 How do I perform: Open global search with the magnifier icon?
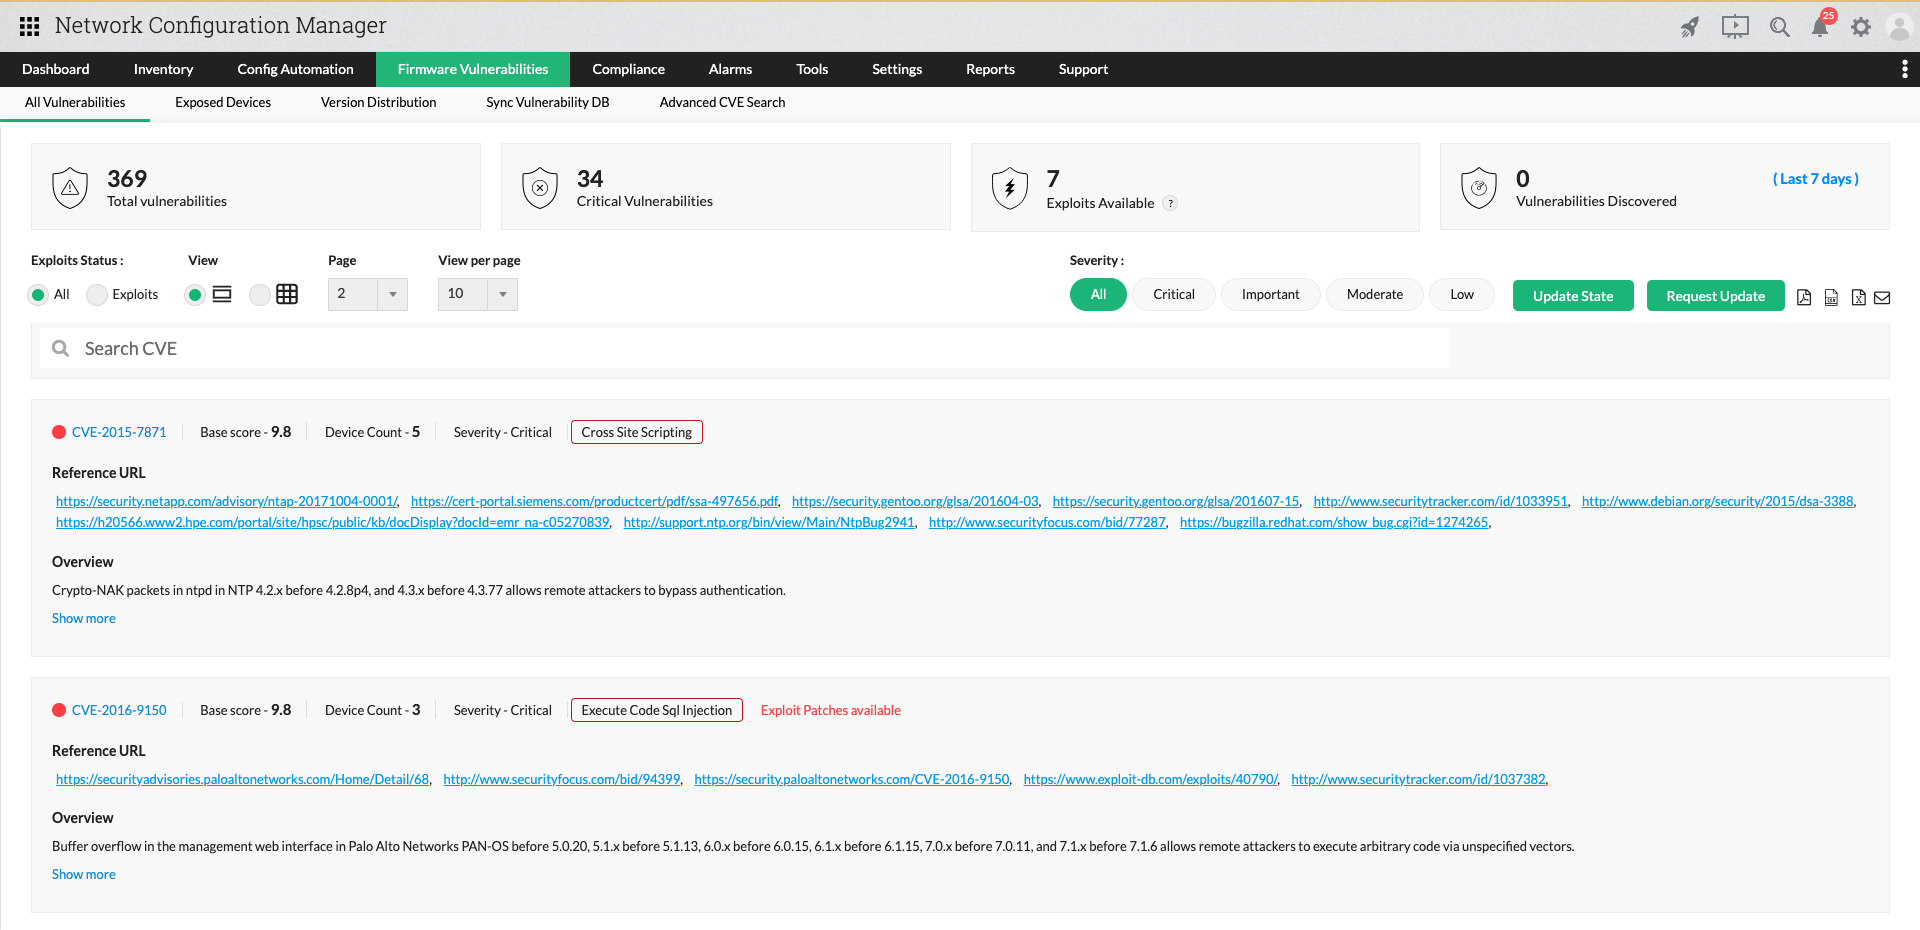1780,27
